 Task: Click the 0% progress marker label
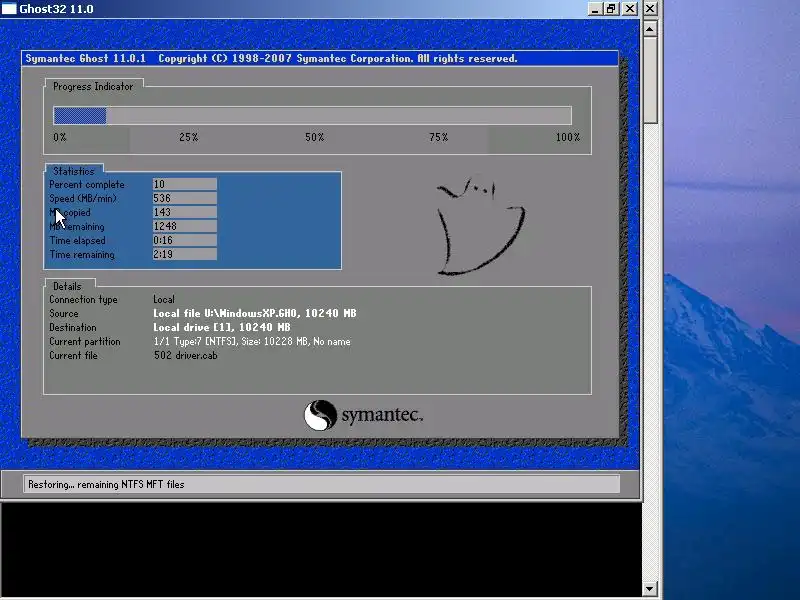tap(60, 137)
